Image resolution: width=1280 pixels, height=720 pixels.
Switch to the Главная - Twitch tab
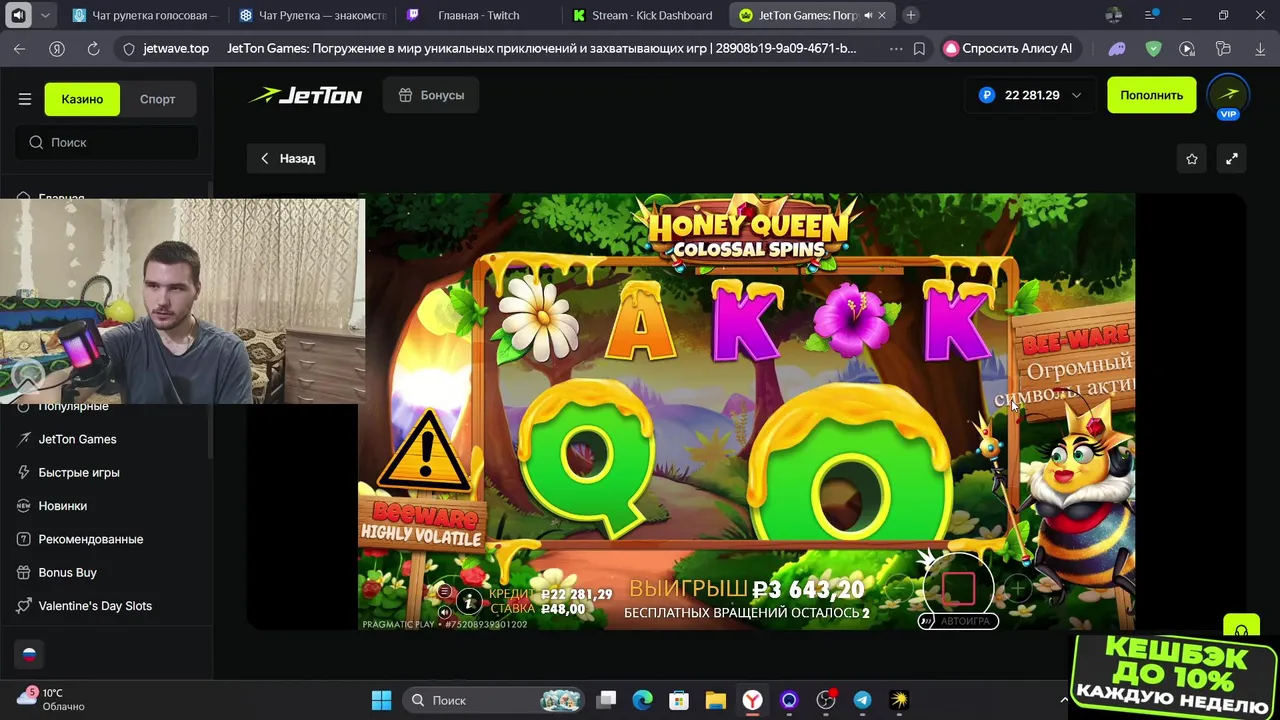478,15
